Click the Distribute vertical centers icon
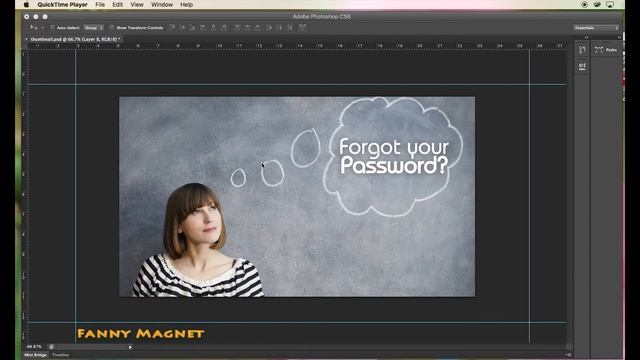640x360 pixels. [247, 28]
